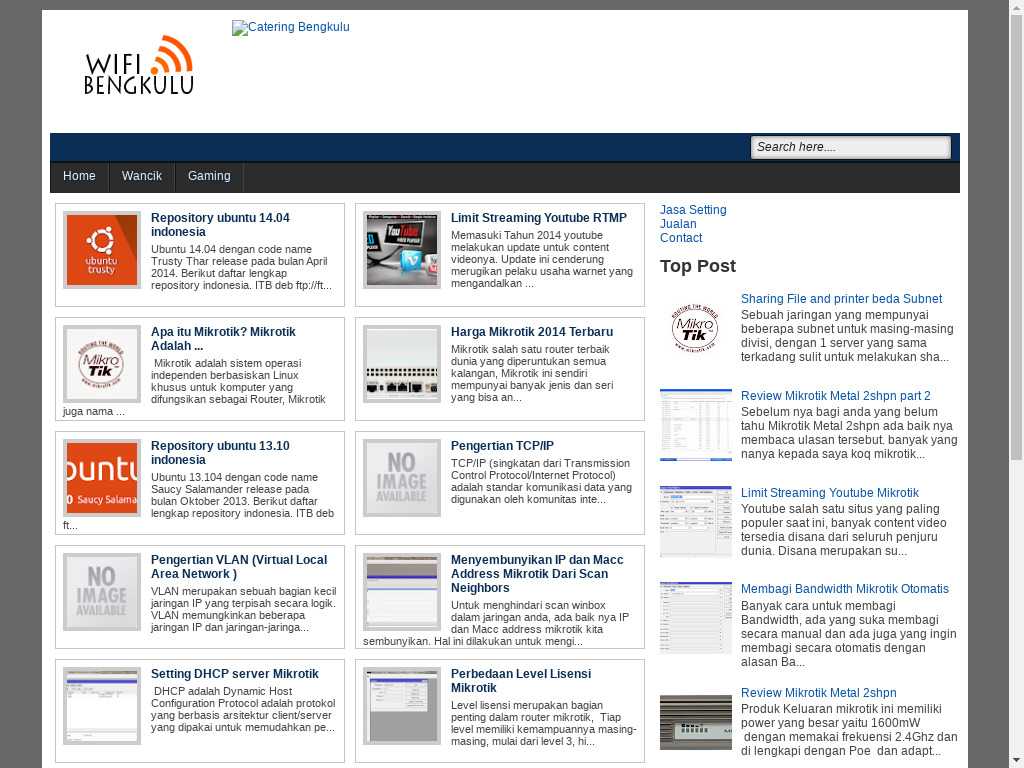Open Membagi Bandwidth Mikrotik Otomatis link

pyautogui.click(x=844, y=589)
